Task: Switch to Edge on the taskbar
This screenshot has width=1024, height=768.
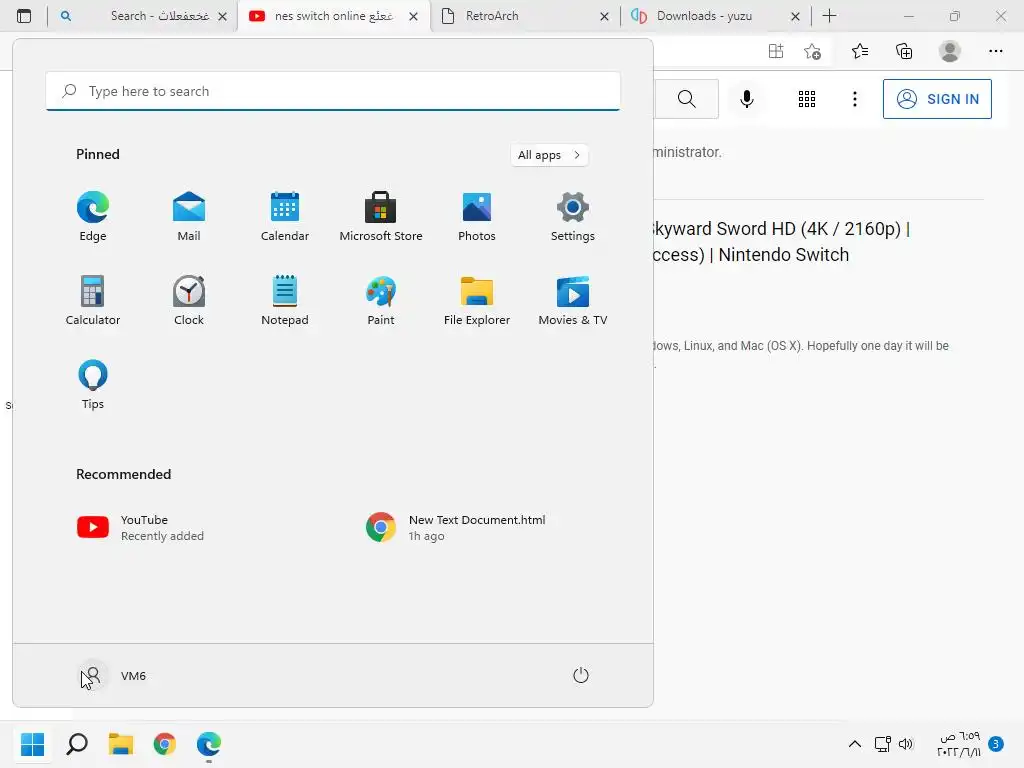Action: pos(209,744)
